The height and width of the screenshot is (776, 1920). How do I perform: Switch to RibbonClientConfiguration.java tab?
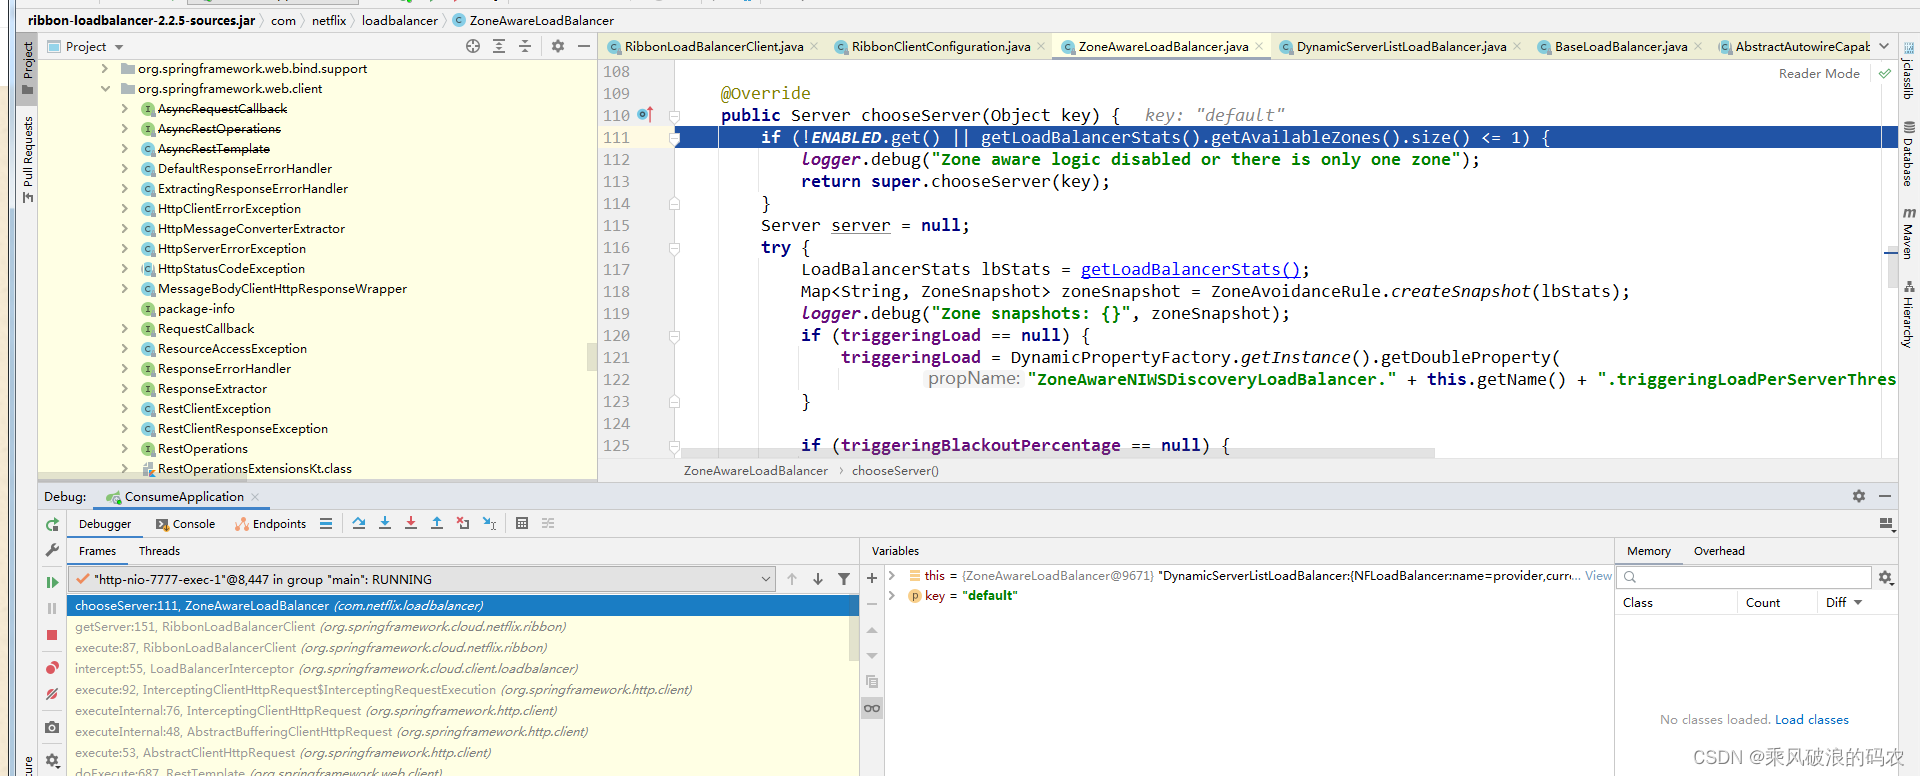[x=940, y=47]
